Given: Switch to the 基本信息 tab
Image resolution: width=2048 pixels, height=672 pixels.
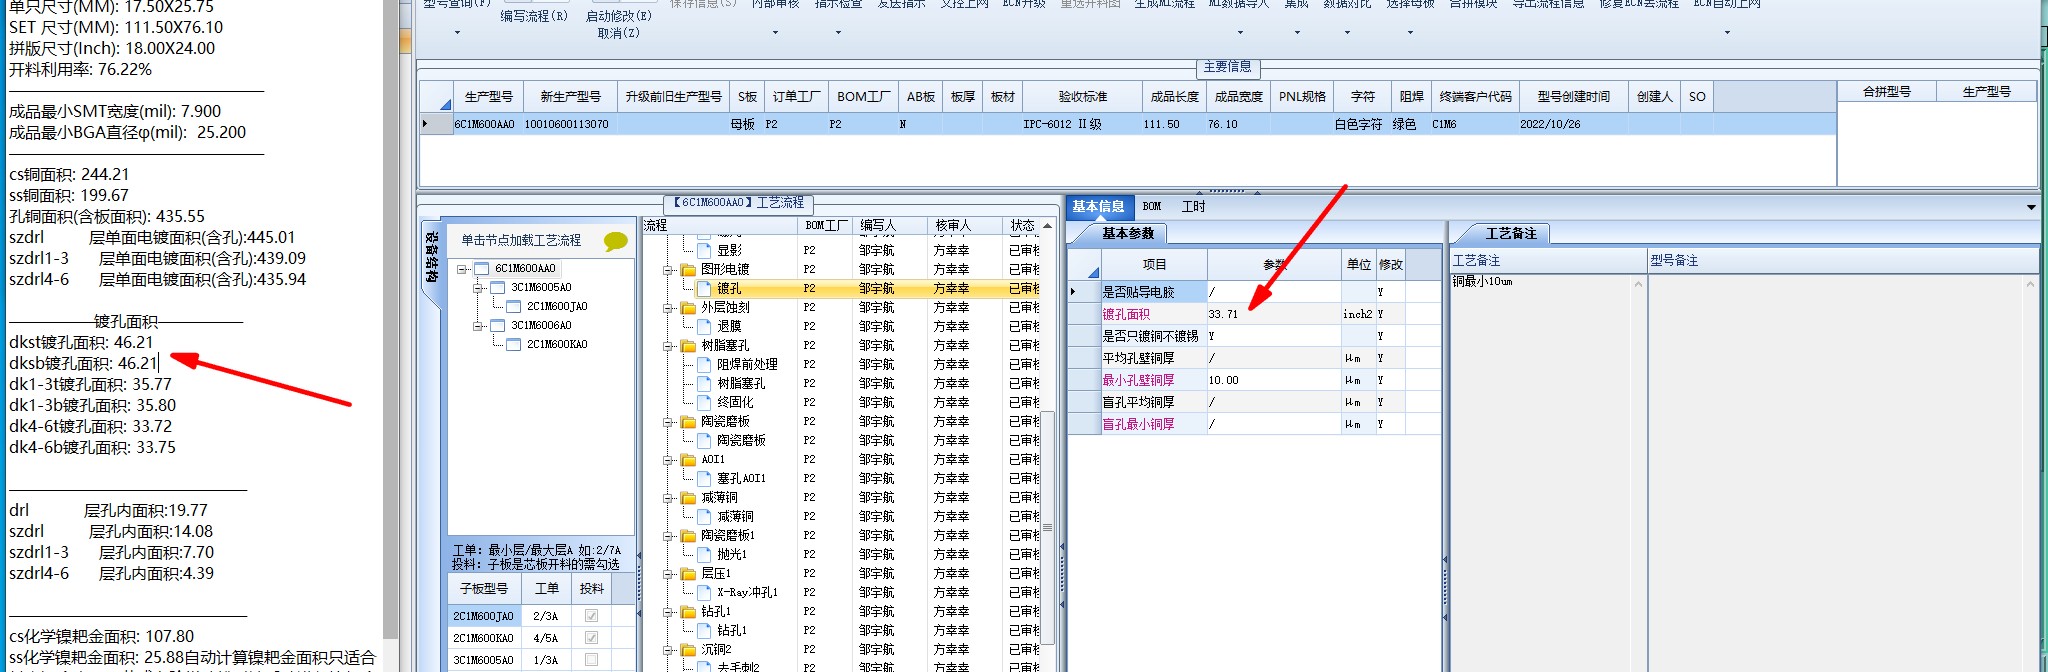Looking at the screenshot, I should point(1098,206).
